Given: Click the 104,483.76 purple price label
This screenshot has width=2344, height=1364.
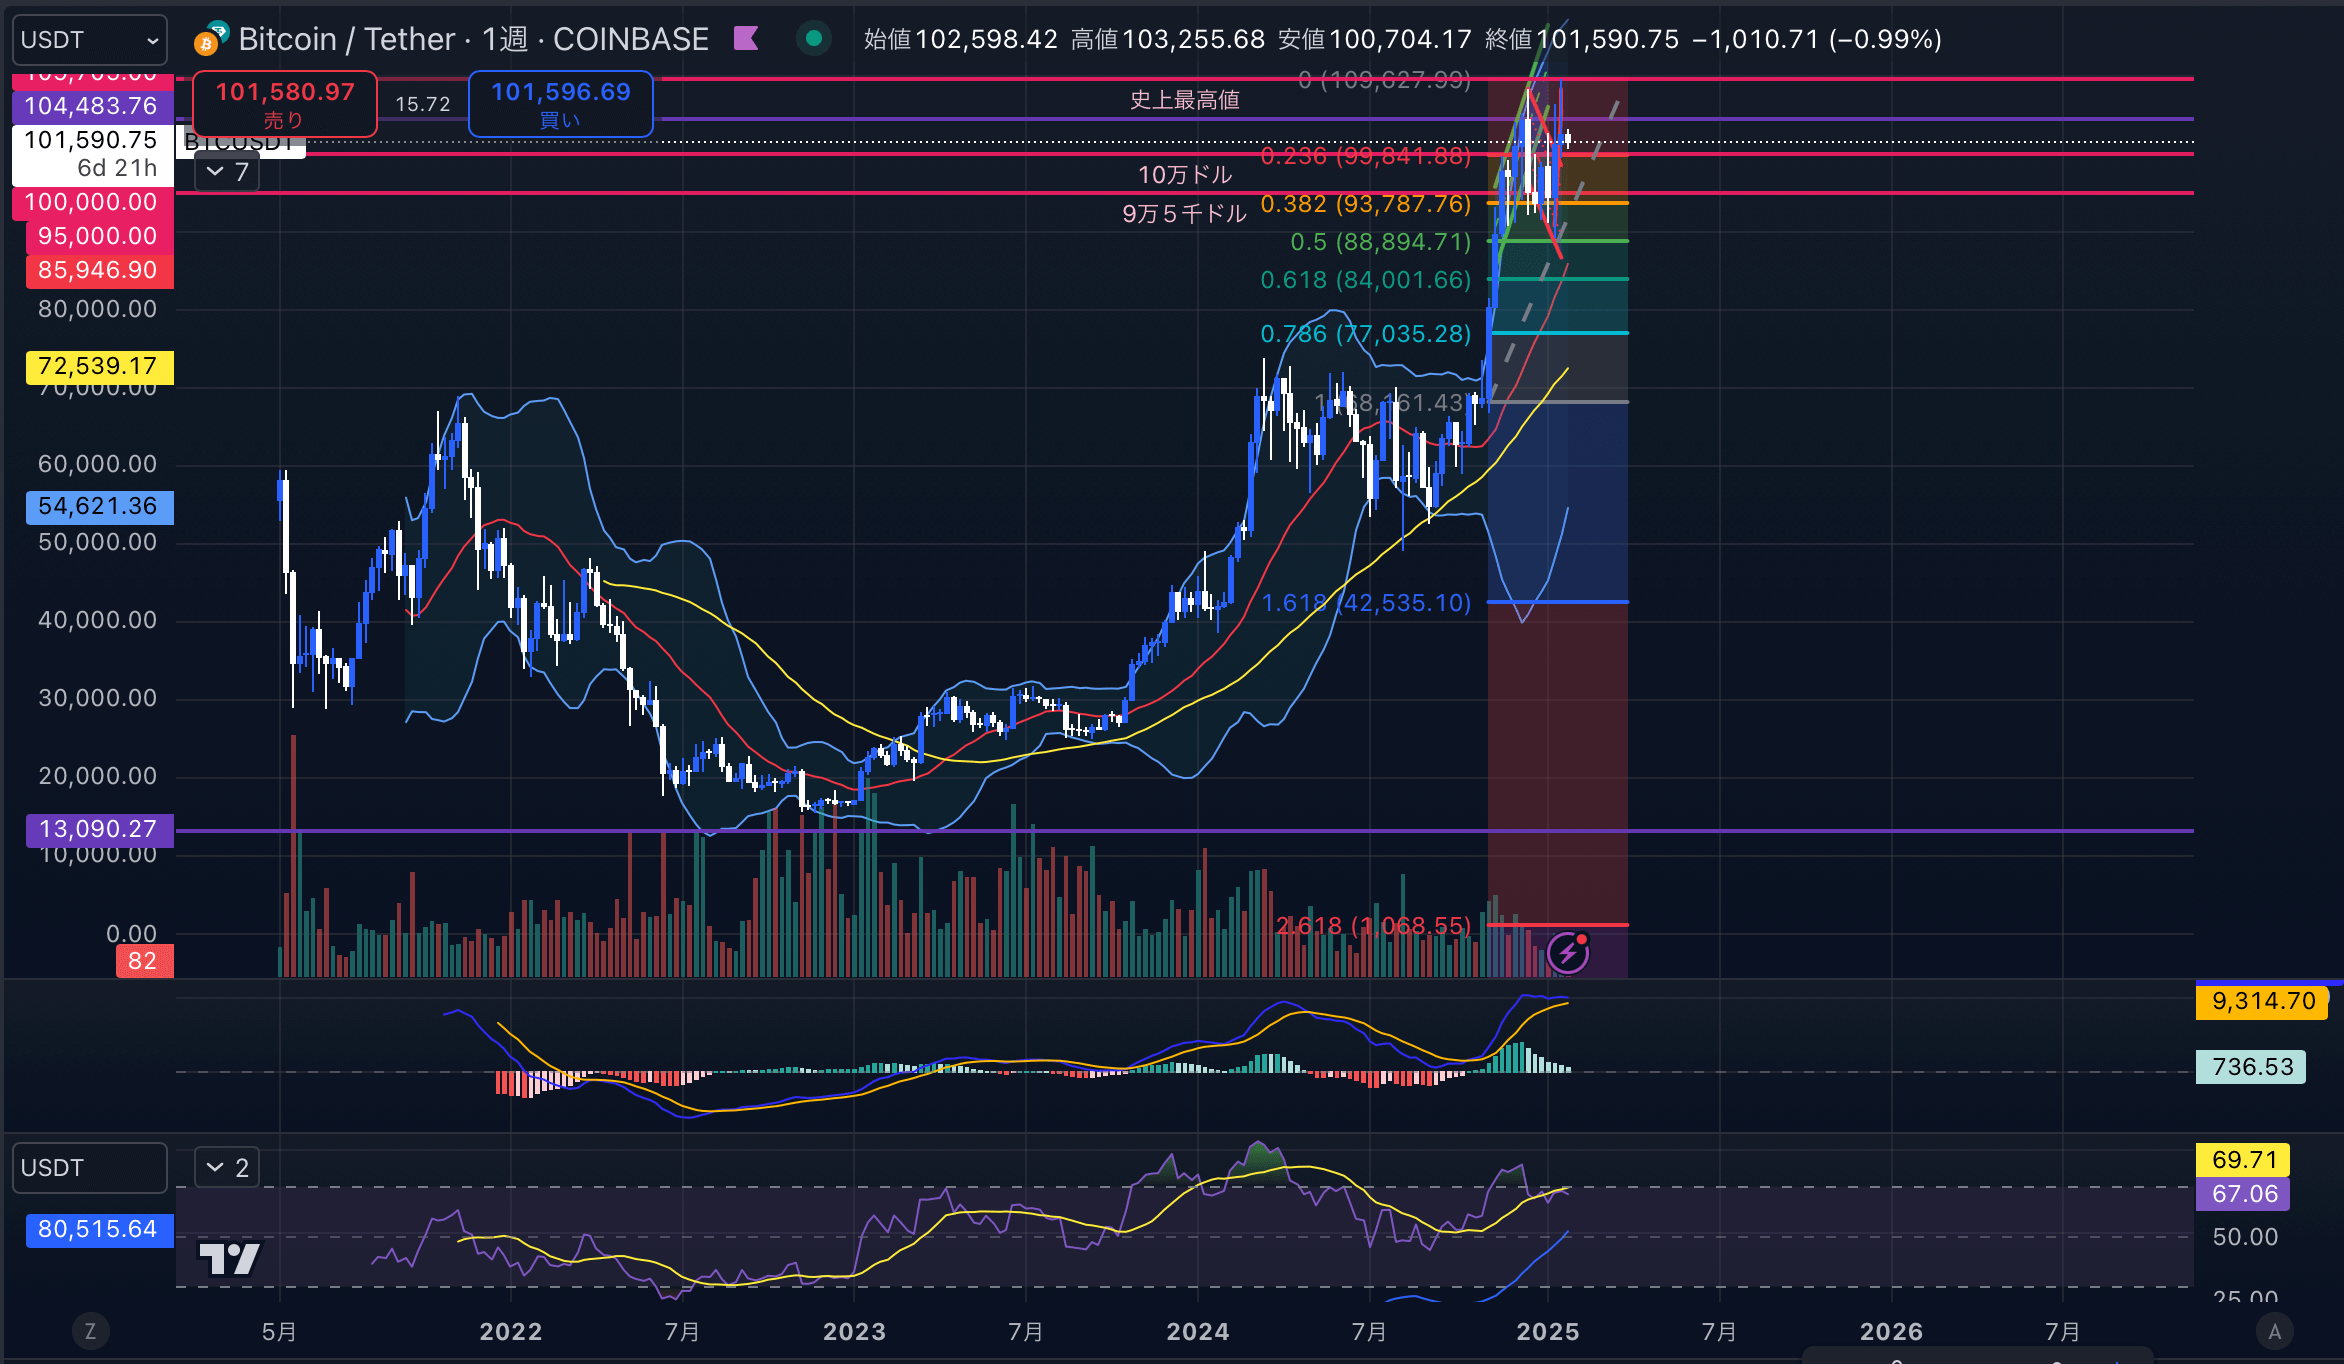Looking at the screenshot, I should point(92,106).
